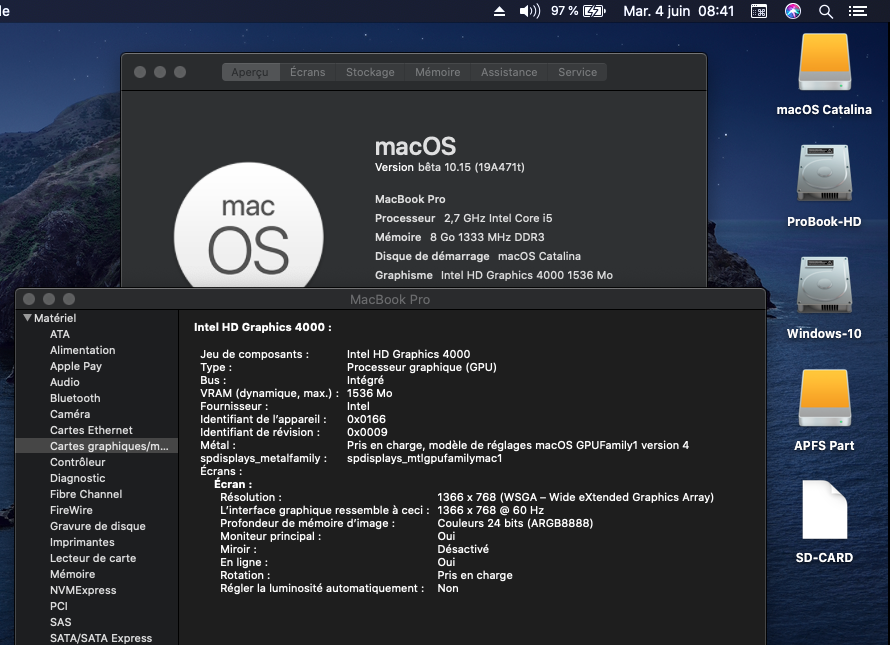
Task: Click Type value Processeur graphique (GPU)
Action: pyautogui.click(x=422, y=367)
